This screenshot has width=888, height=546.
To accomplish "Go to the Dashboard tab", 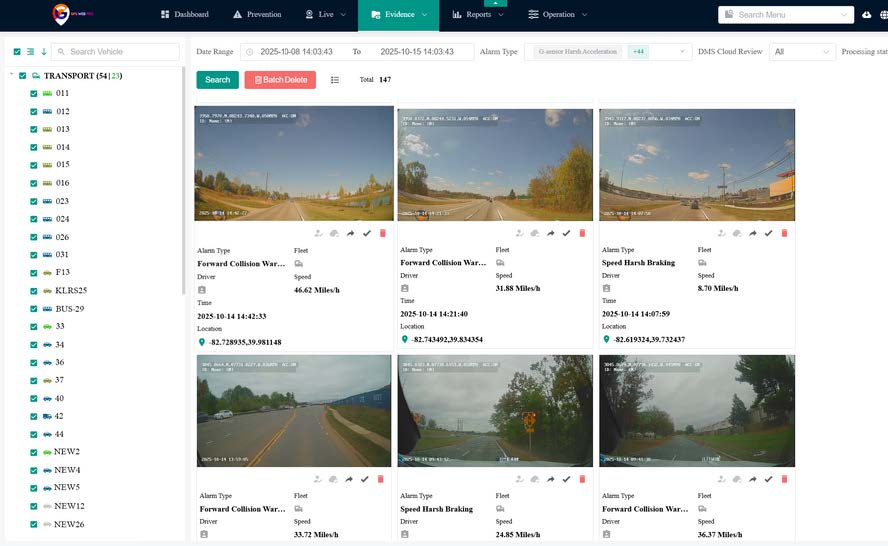I will coord(184,15).
